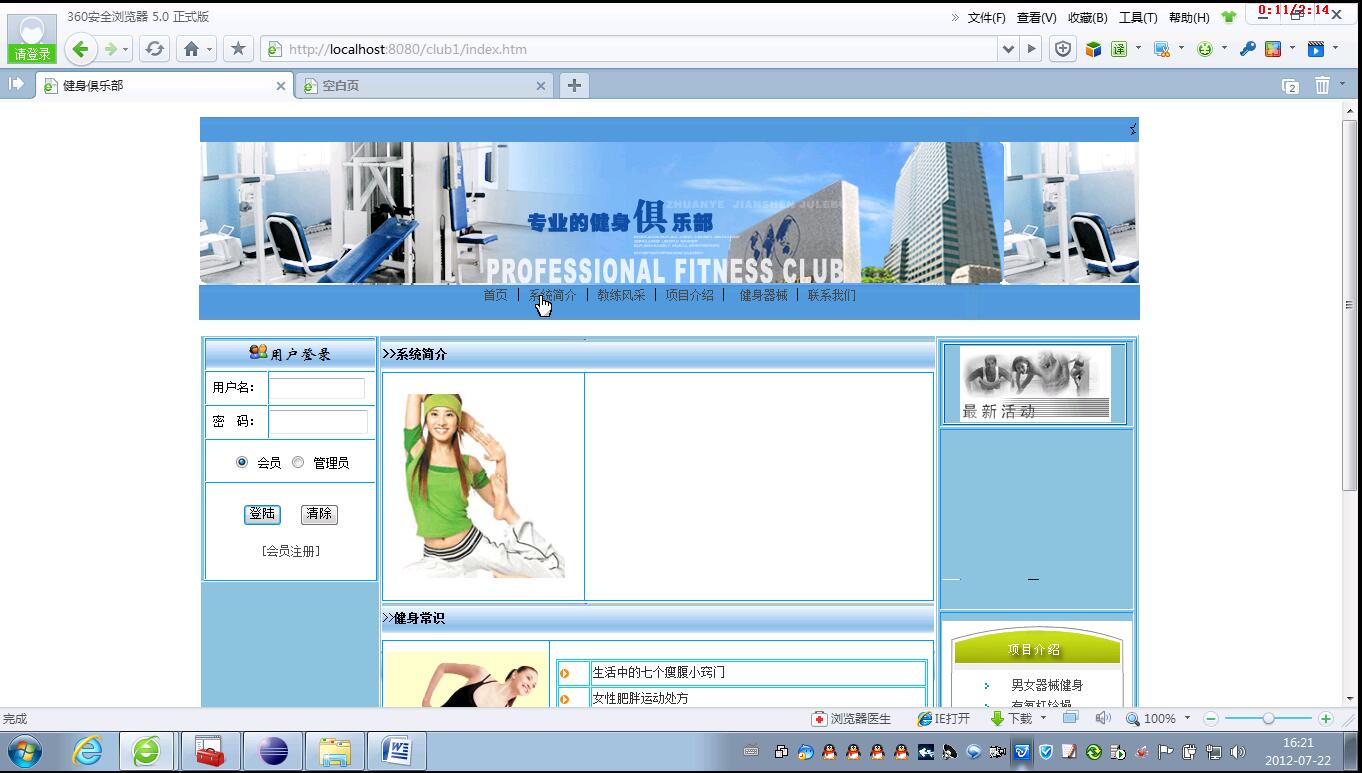The height and width of the screenshot is (773, 1362).
Task: Open the 收藏(B) menu
Action: (1087, 18)
